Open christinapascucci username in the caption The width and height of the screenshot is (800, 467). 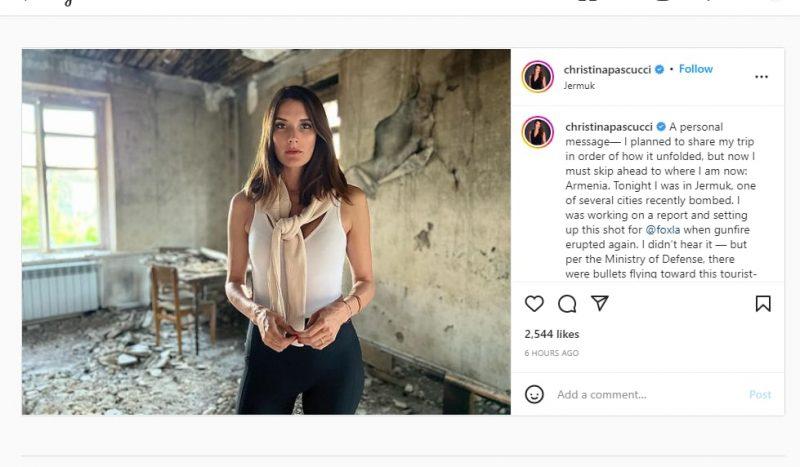click(x=607, y=127)
